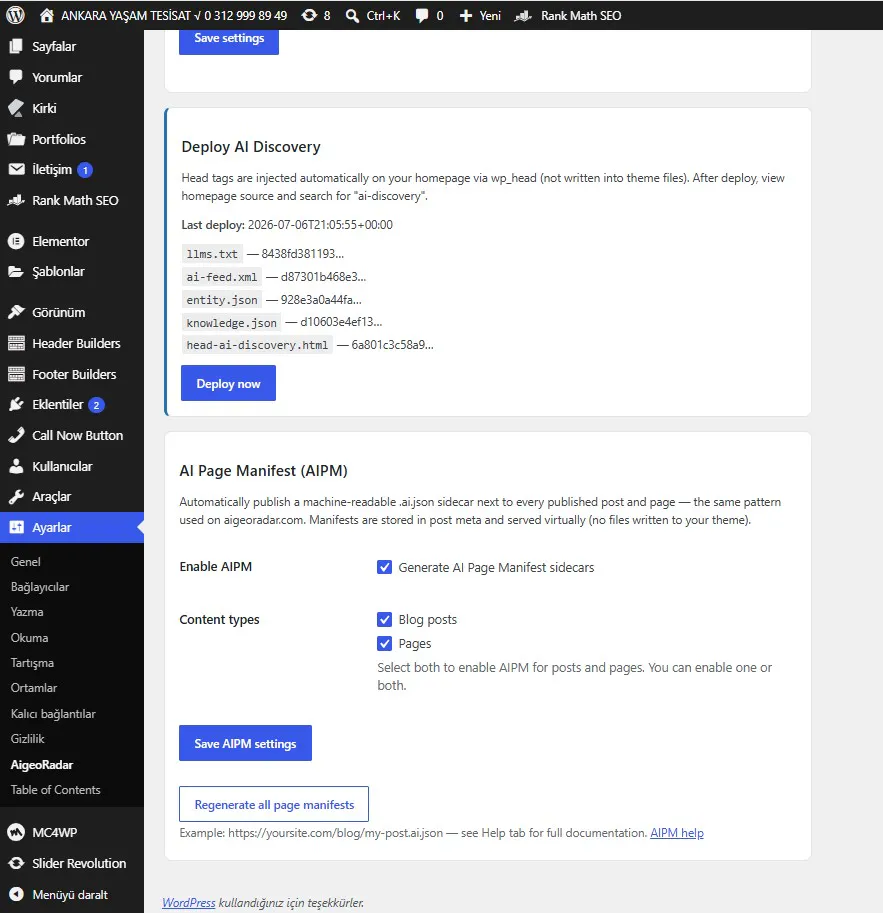The width and height of the screenshot is (883, 913).
Task: Click the Deploy now button
Action: 228,383
